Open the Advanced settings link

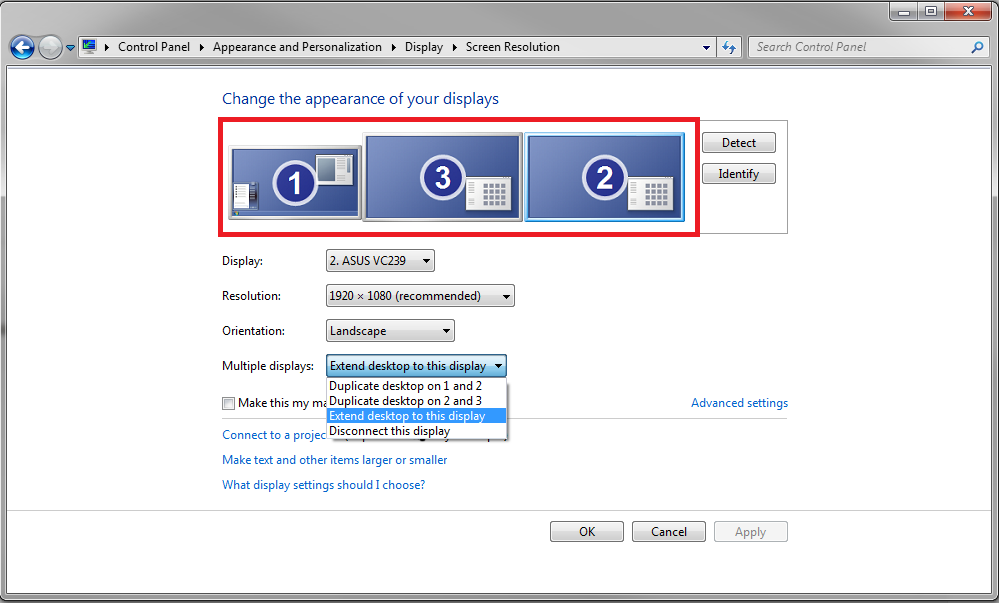(739, 403)
